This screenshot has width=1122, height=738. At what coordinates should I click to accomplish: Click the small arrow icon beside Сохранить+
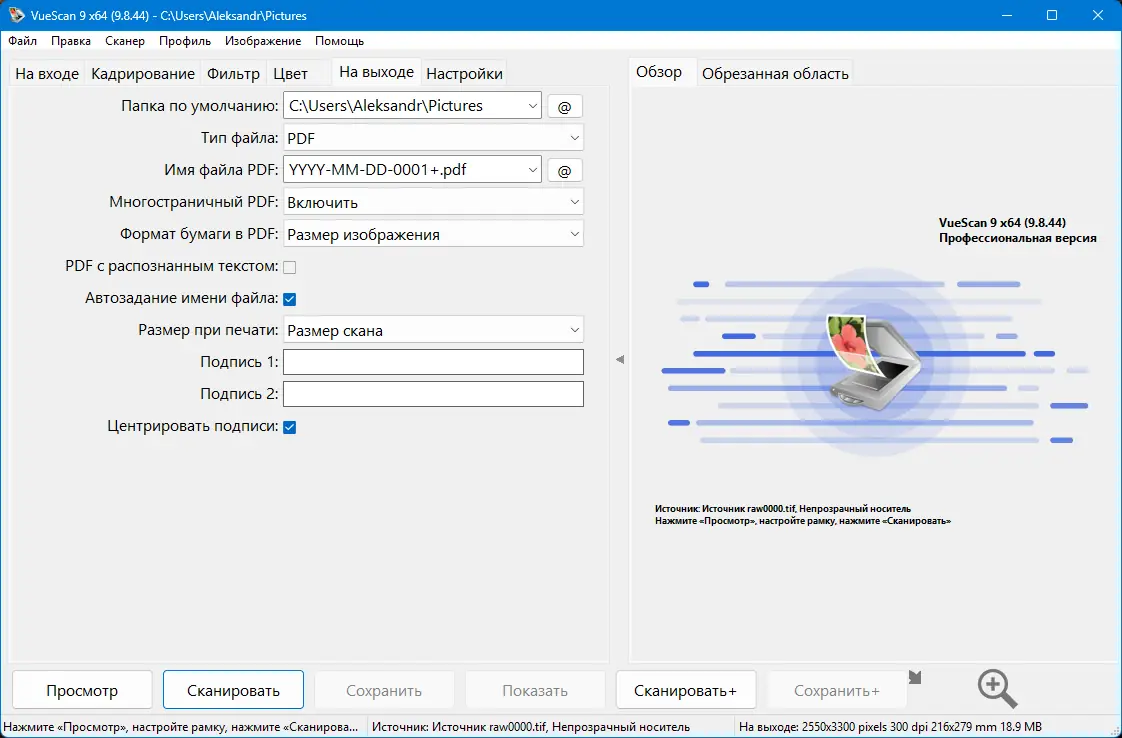[x=915, y=677]
